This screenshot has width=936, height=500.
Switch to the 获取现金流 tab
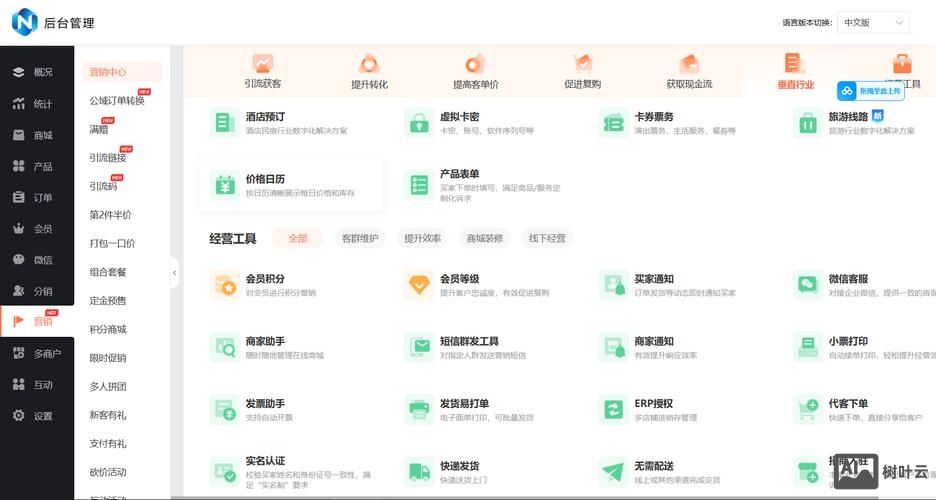click(689, 72)
